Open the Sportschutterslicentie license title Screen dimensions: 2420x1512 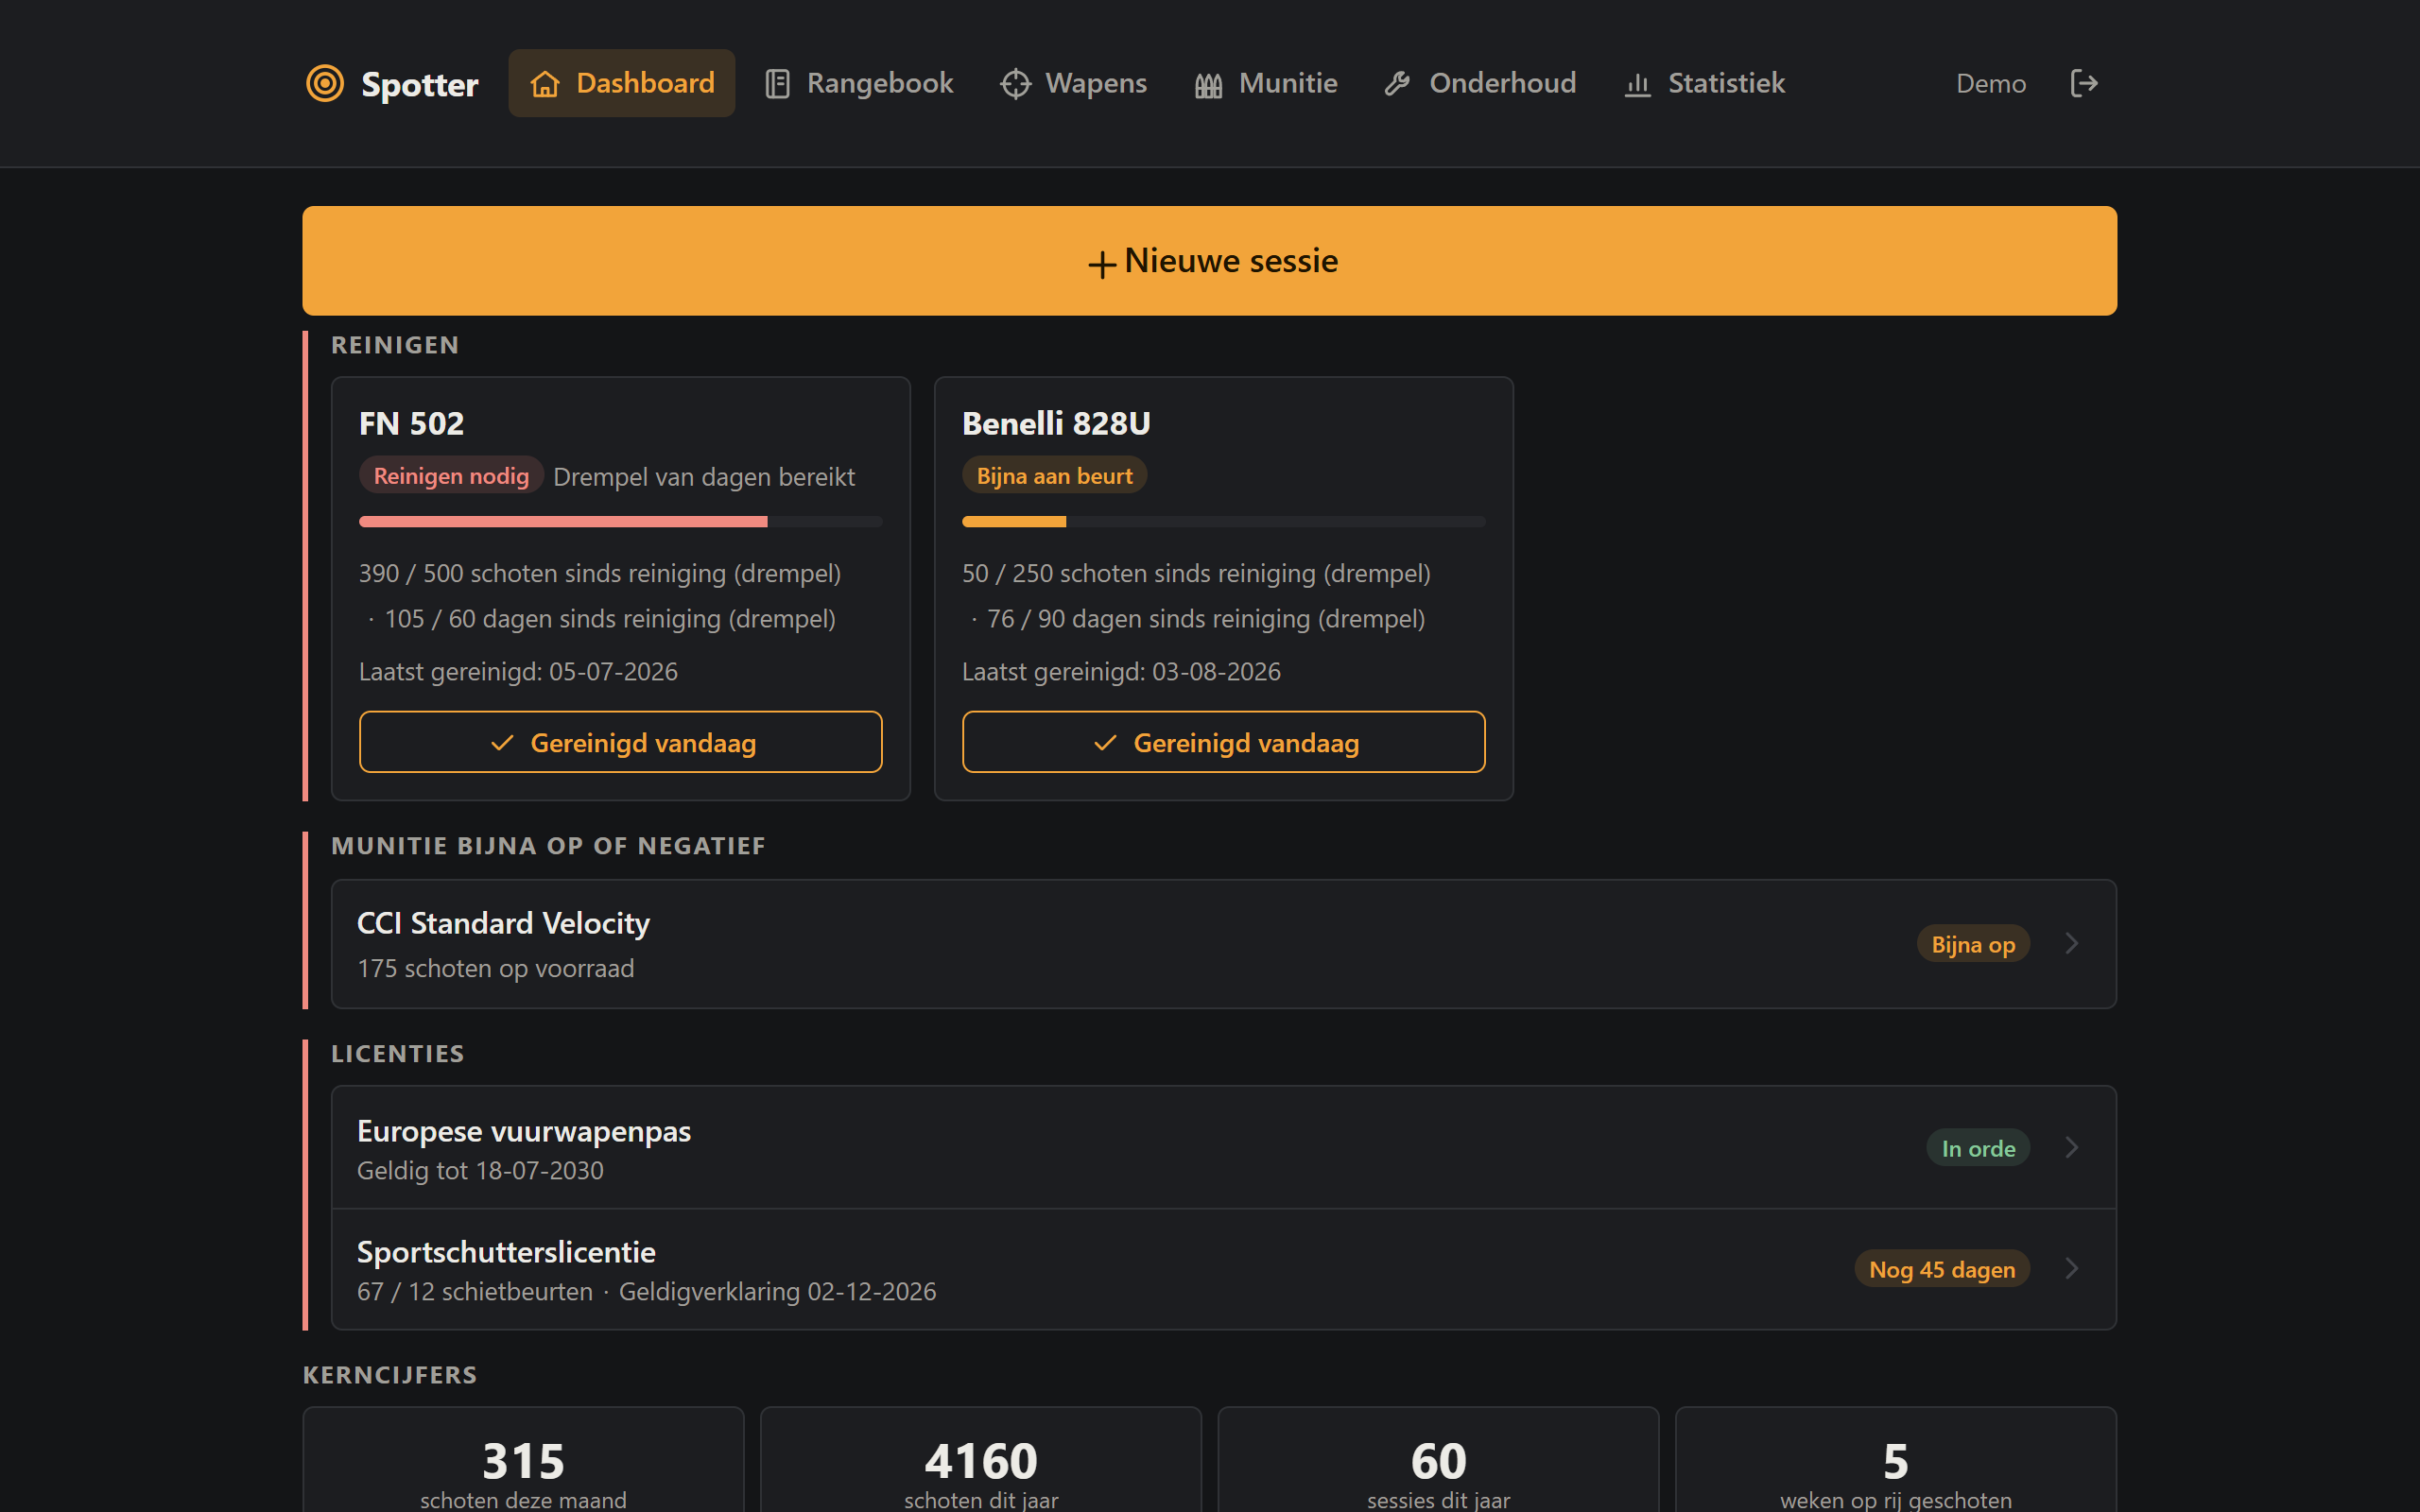506,1252
